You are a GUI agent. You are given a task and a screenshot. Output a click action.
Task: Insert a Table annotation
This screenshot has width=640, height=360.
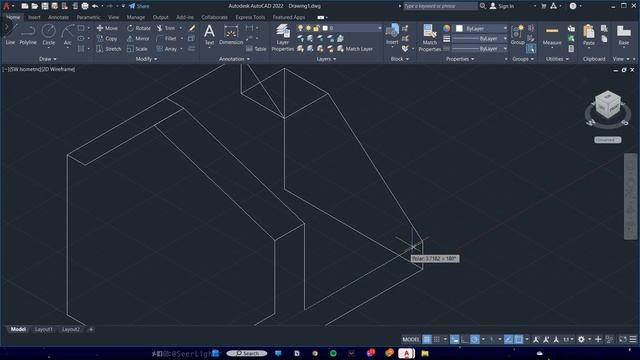(256, 49)
